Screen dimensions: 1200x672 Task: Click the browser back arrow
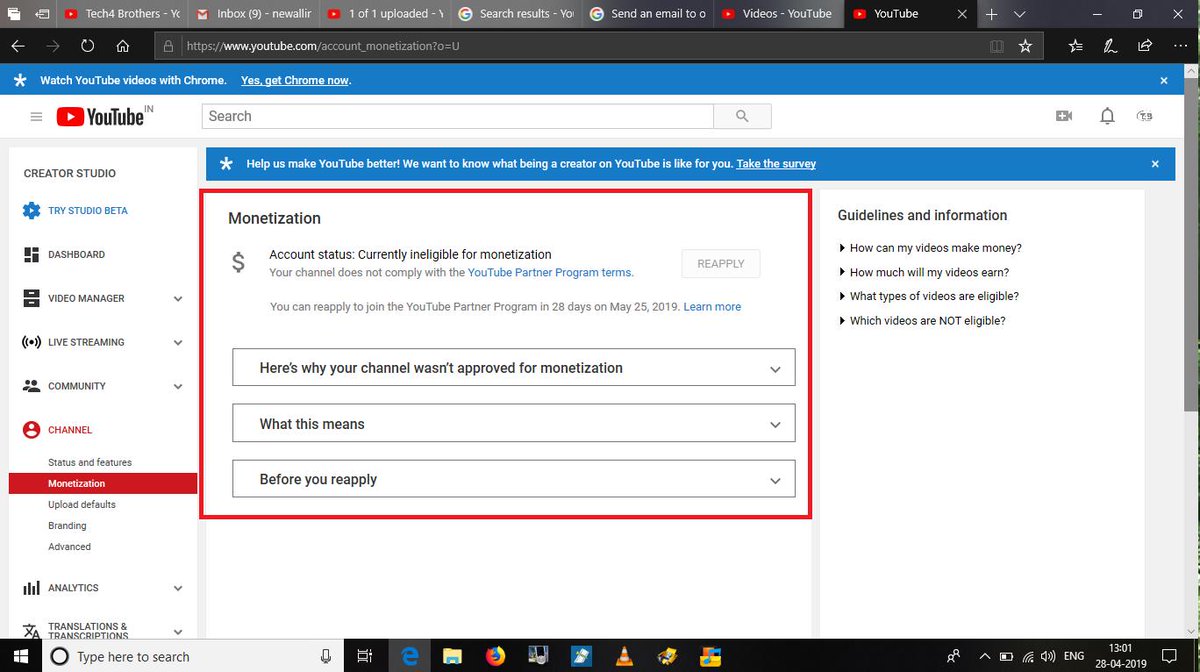click(x=18, y=46)
